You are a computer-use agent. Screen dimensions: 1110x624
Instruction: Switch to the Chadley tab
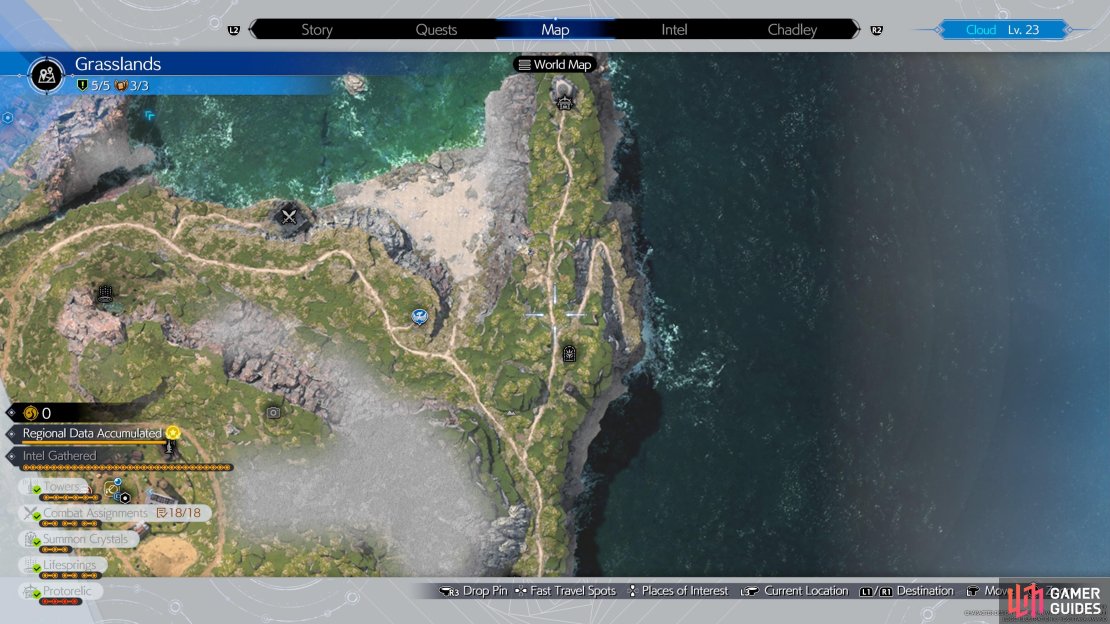792,30
